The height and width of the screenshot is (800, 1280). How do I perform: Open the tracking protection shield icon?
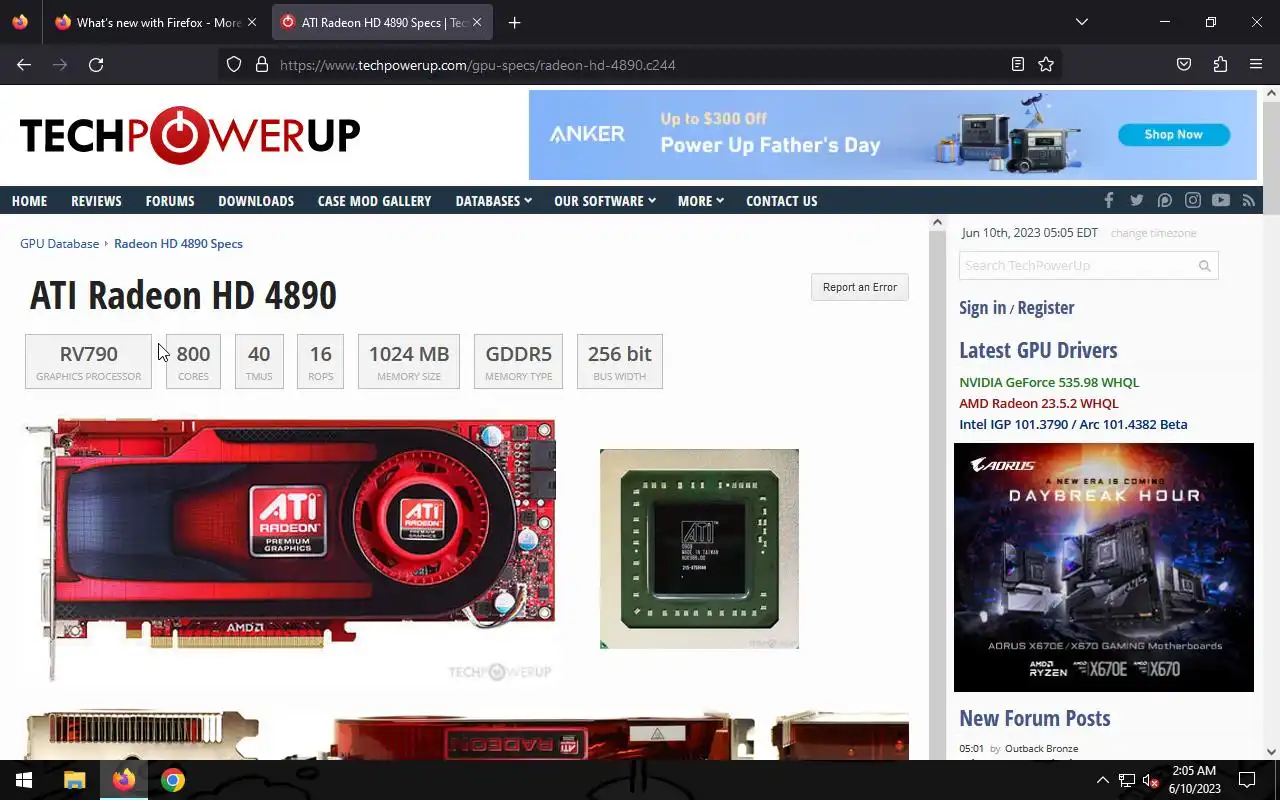(234, 64)
